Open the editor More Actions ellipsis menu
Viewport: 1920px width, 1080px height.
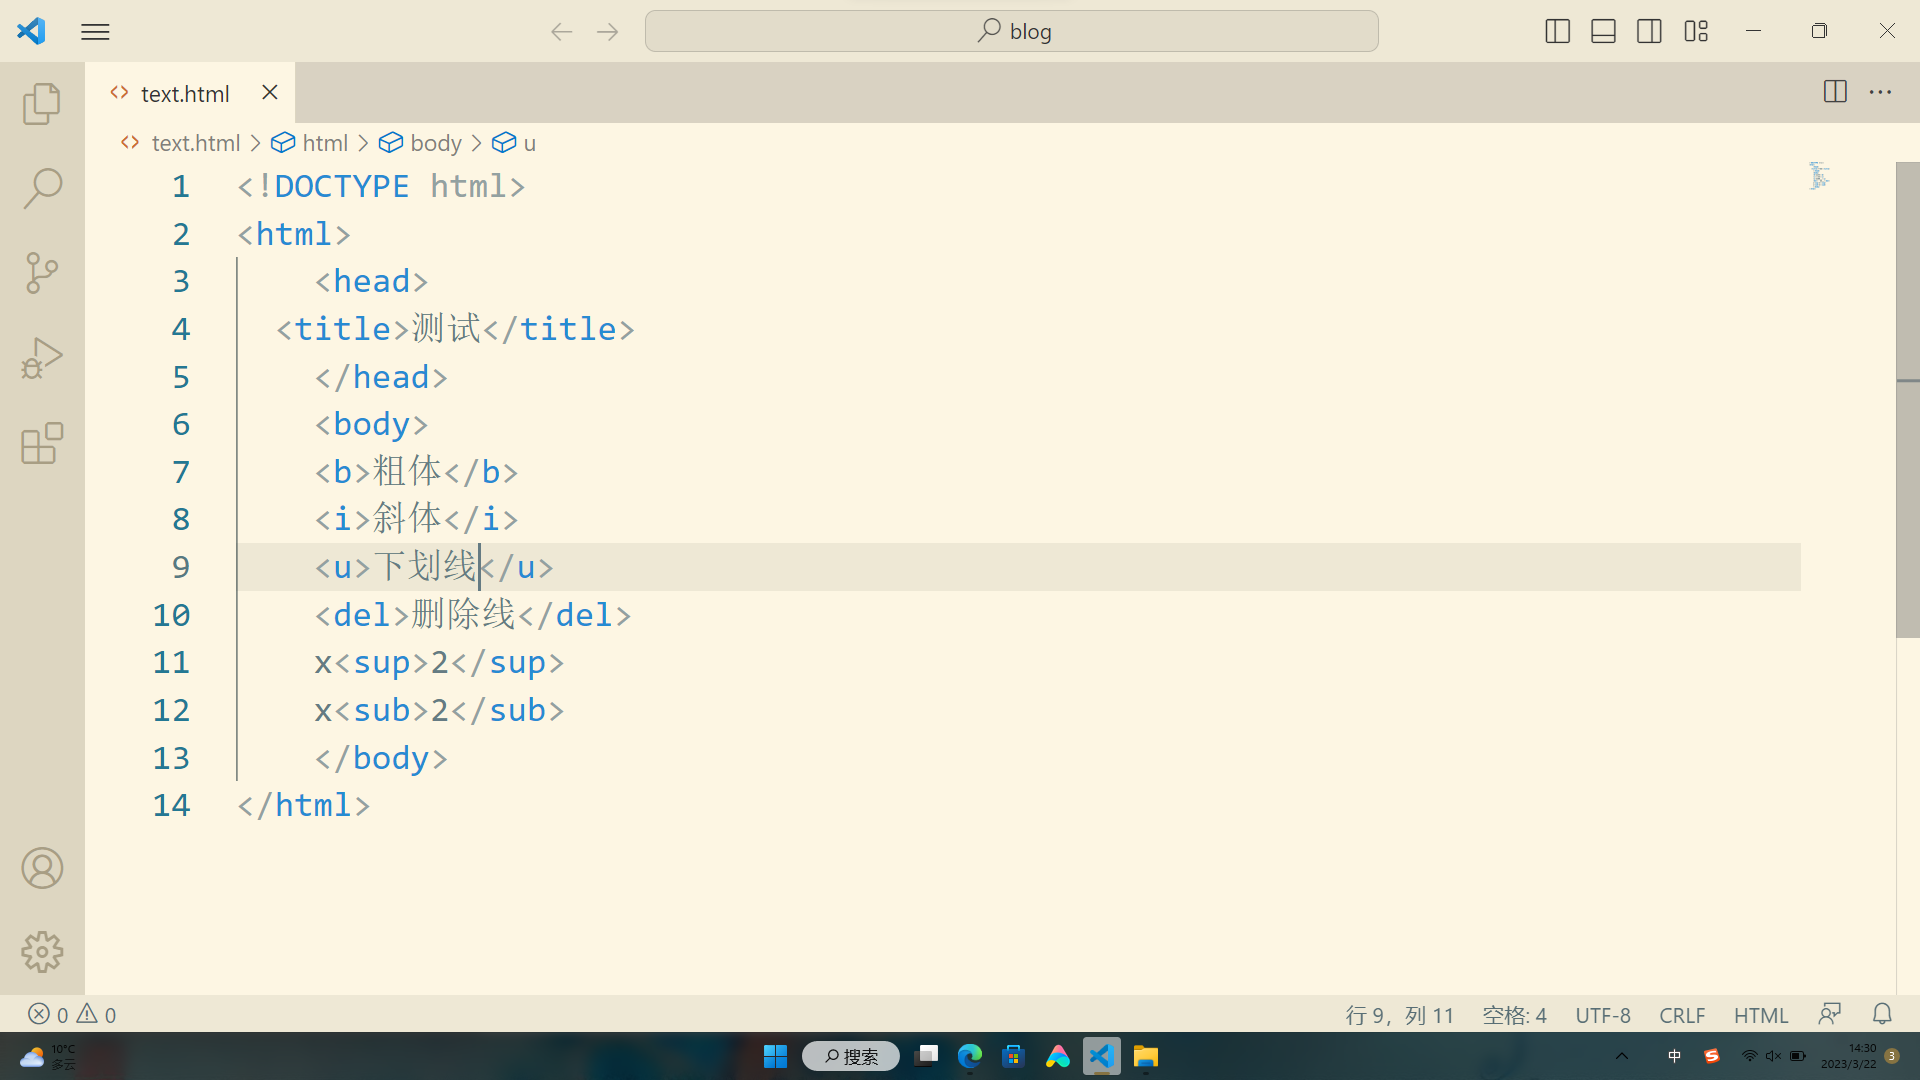coord(1880,92)
